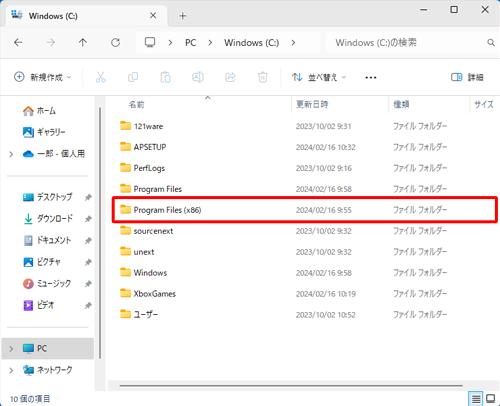Select OneDrive 一郎 - 個人用 entry
Screen dimensions: 500x406
[54, 154]
